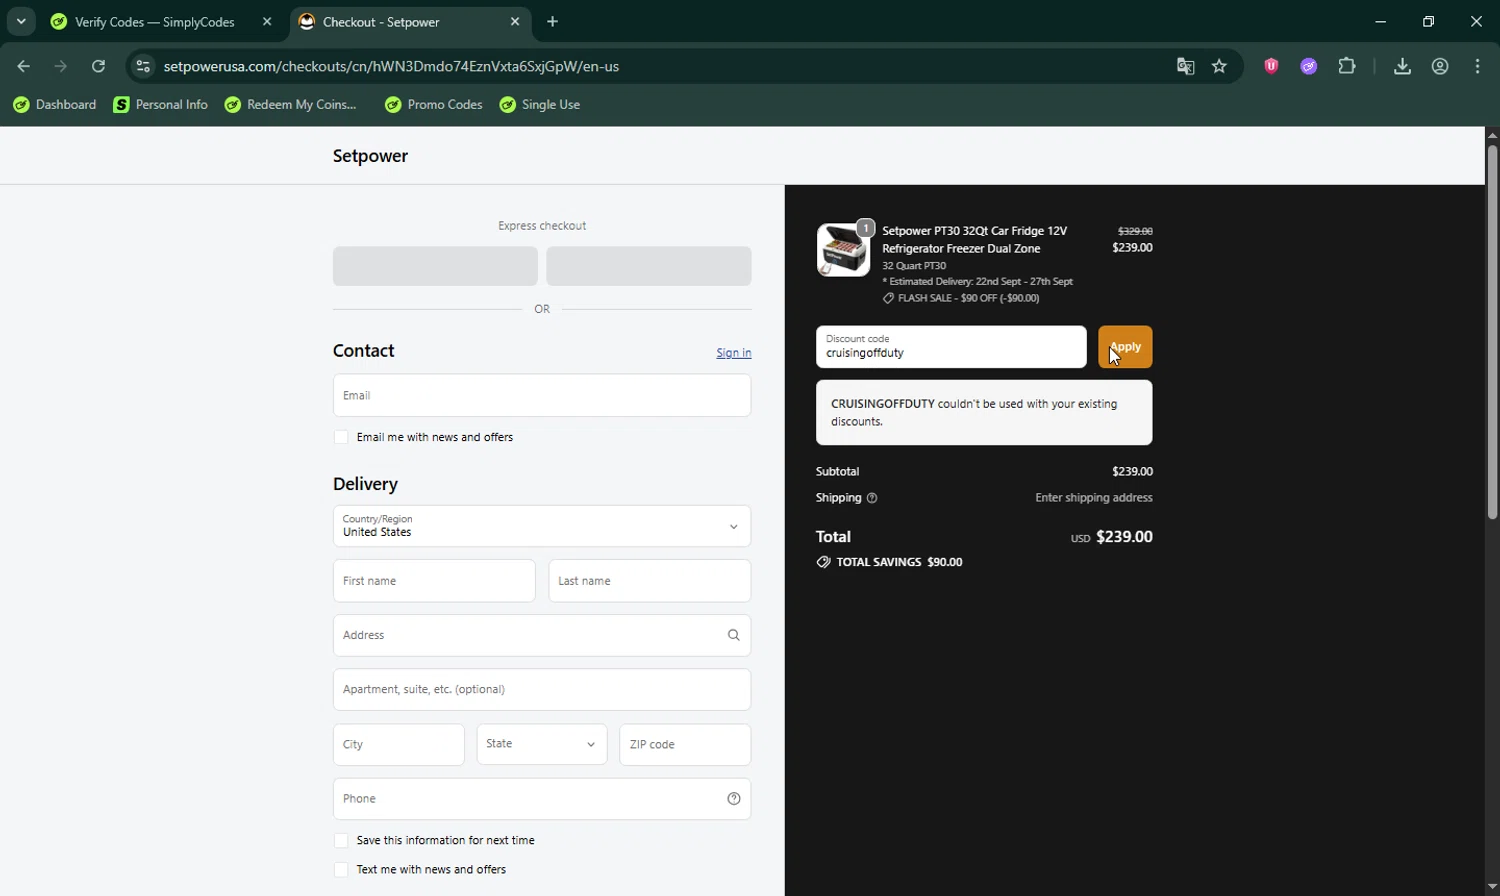Close the Verify Codes — SimplyCodes tab
This screenshot has width=1500, height=896.
pyautogui.click(x=267, y=22)
